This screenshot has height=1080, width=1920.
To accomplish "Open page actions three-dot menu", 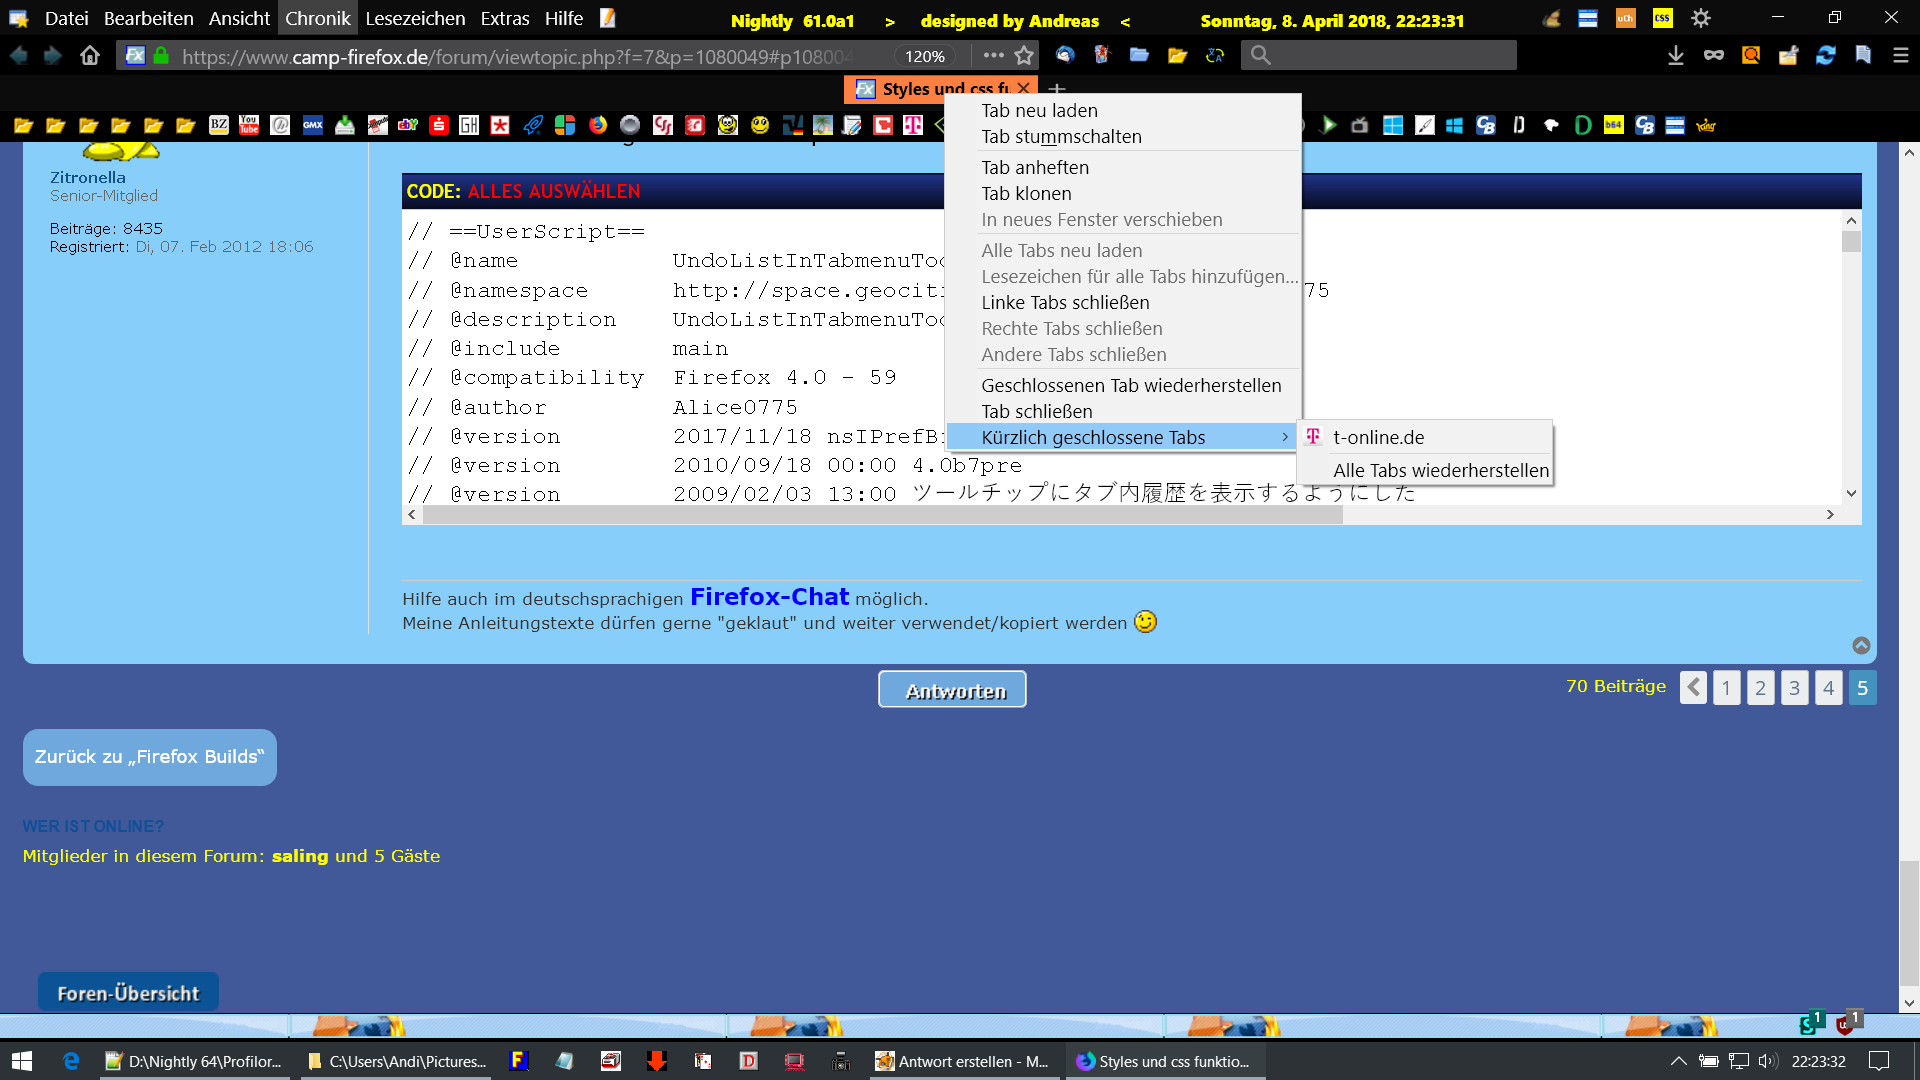I will pos(992,56).
